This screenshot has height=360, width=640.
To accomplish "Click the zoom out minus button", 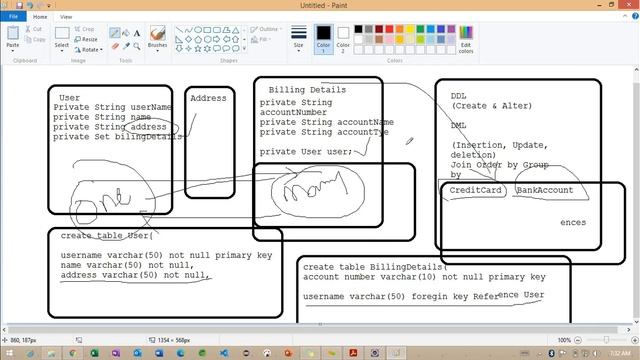I will (578, 340).
